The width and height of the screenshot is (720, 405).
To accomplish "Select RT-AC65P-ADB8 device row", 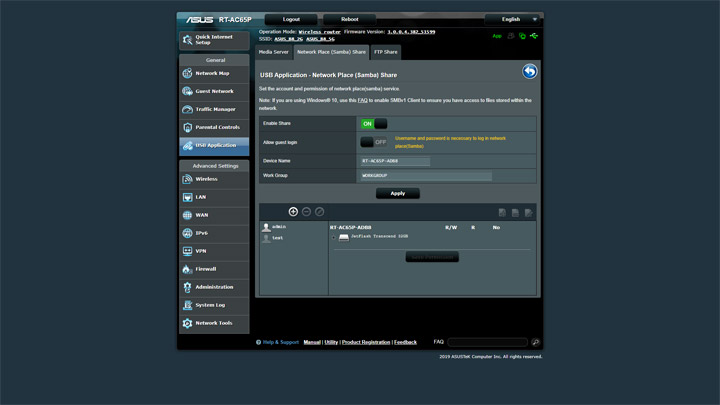I will (x=350, y=227).
